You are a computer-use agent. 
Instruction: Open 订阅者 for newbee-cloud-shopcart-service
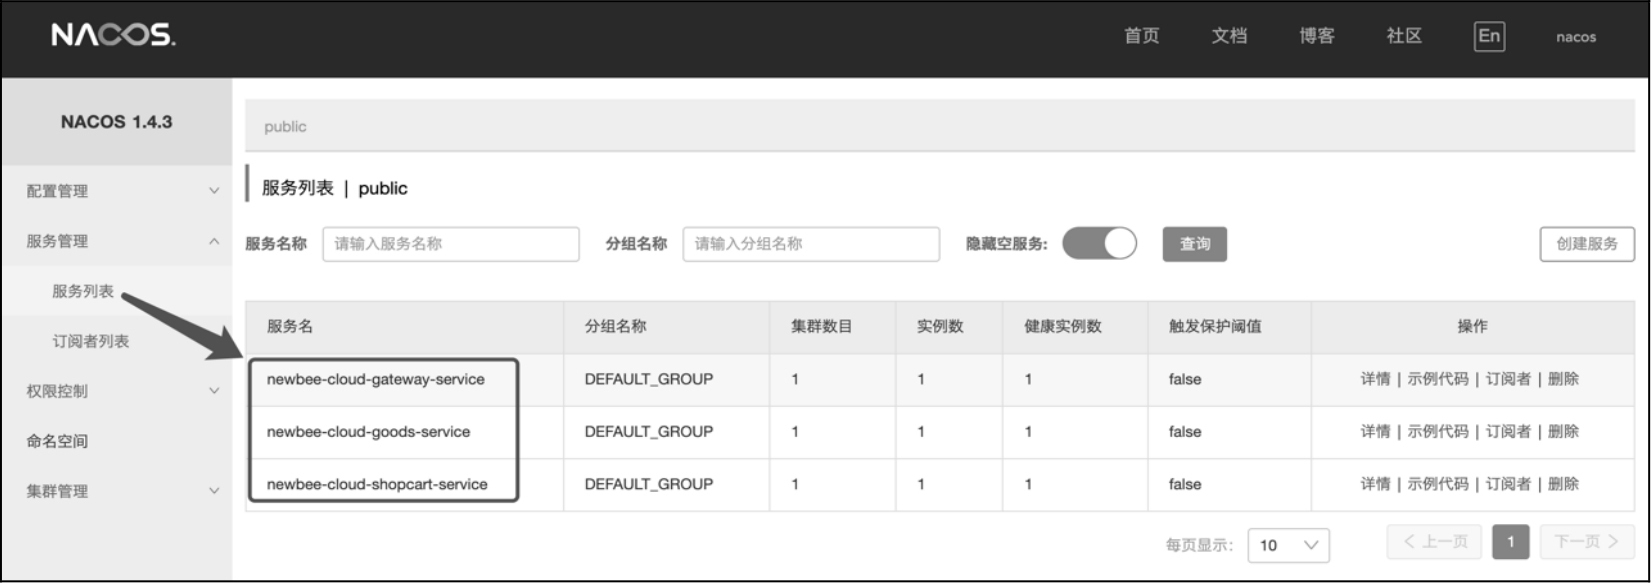(x=1508, y=484)
